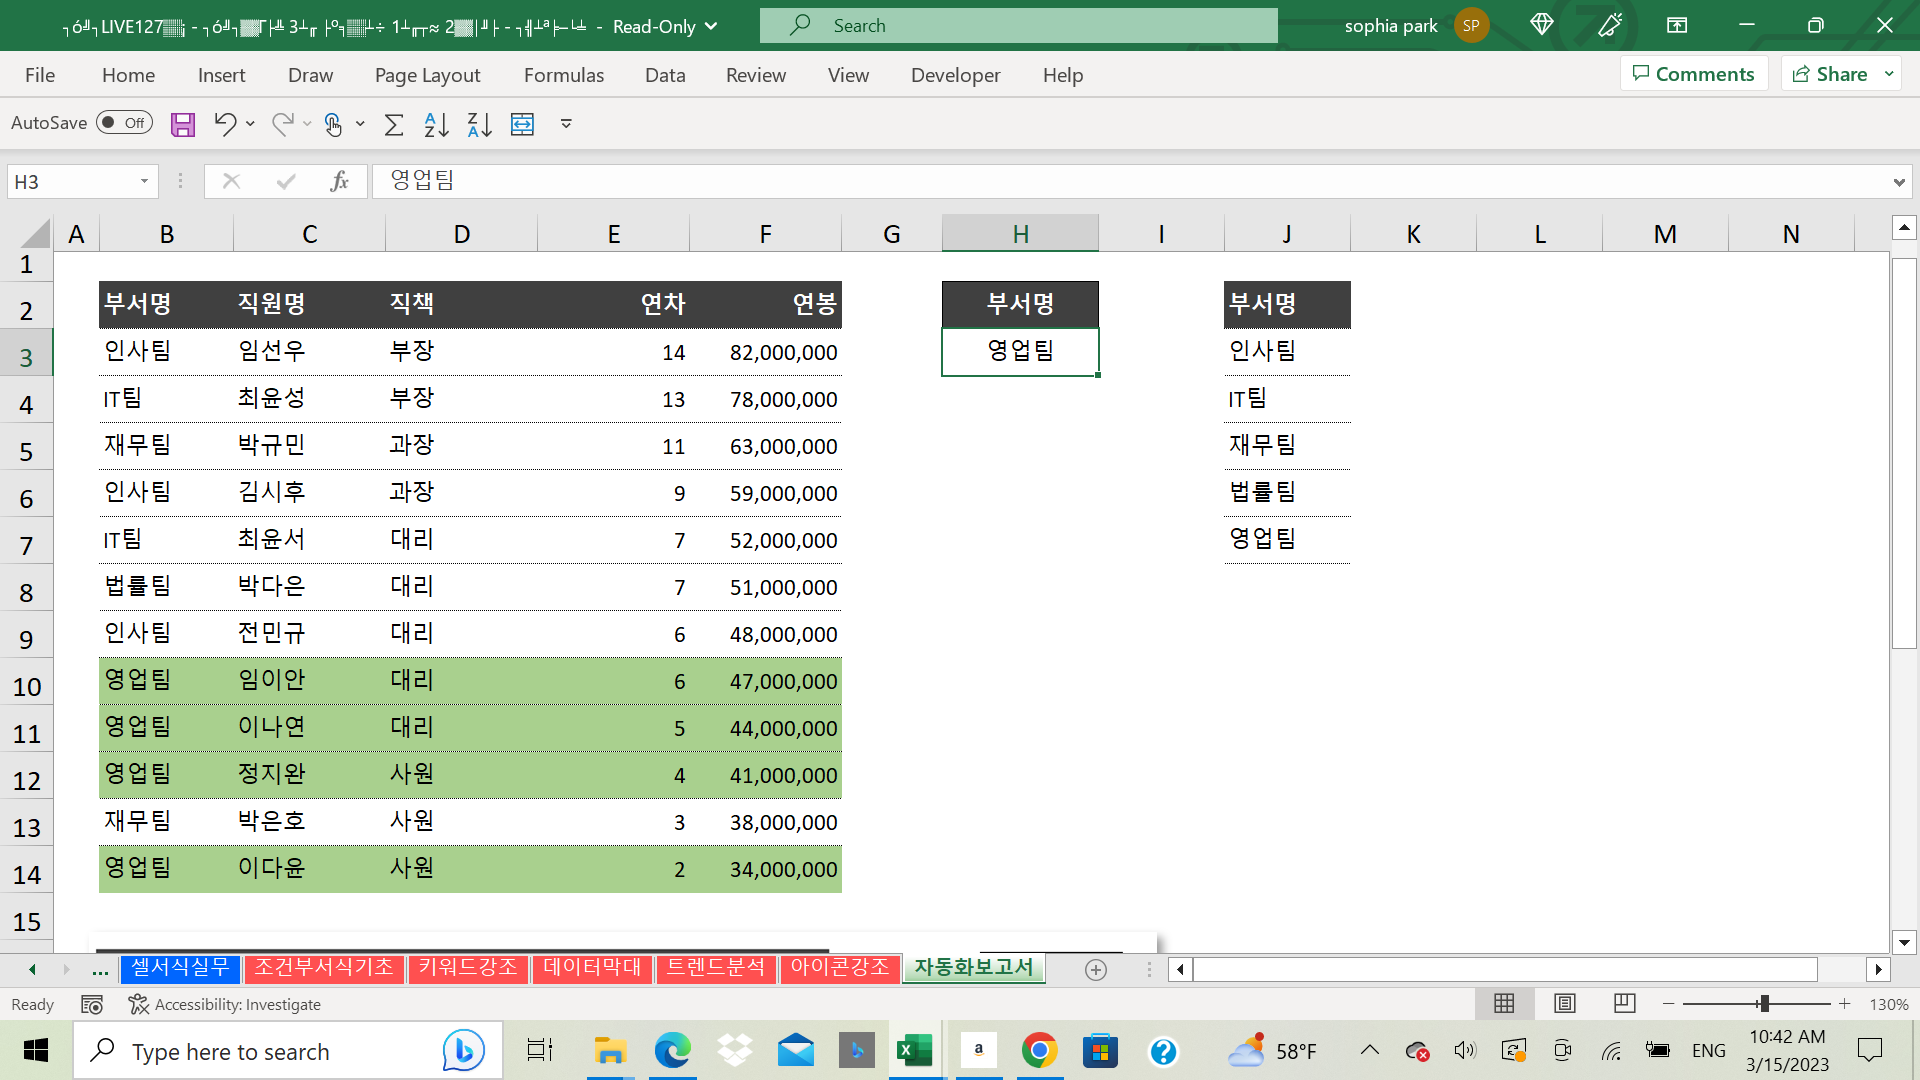The image size is (1920, 1080).
Task: Switch to Normal view icon
Action: click(x=1504, y=1003)
